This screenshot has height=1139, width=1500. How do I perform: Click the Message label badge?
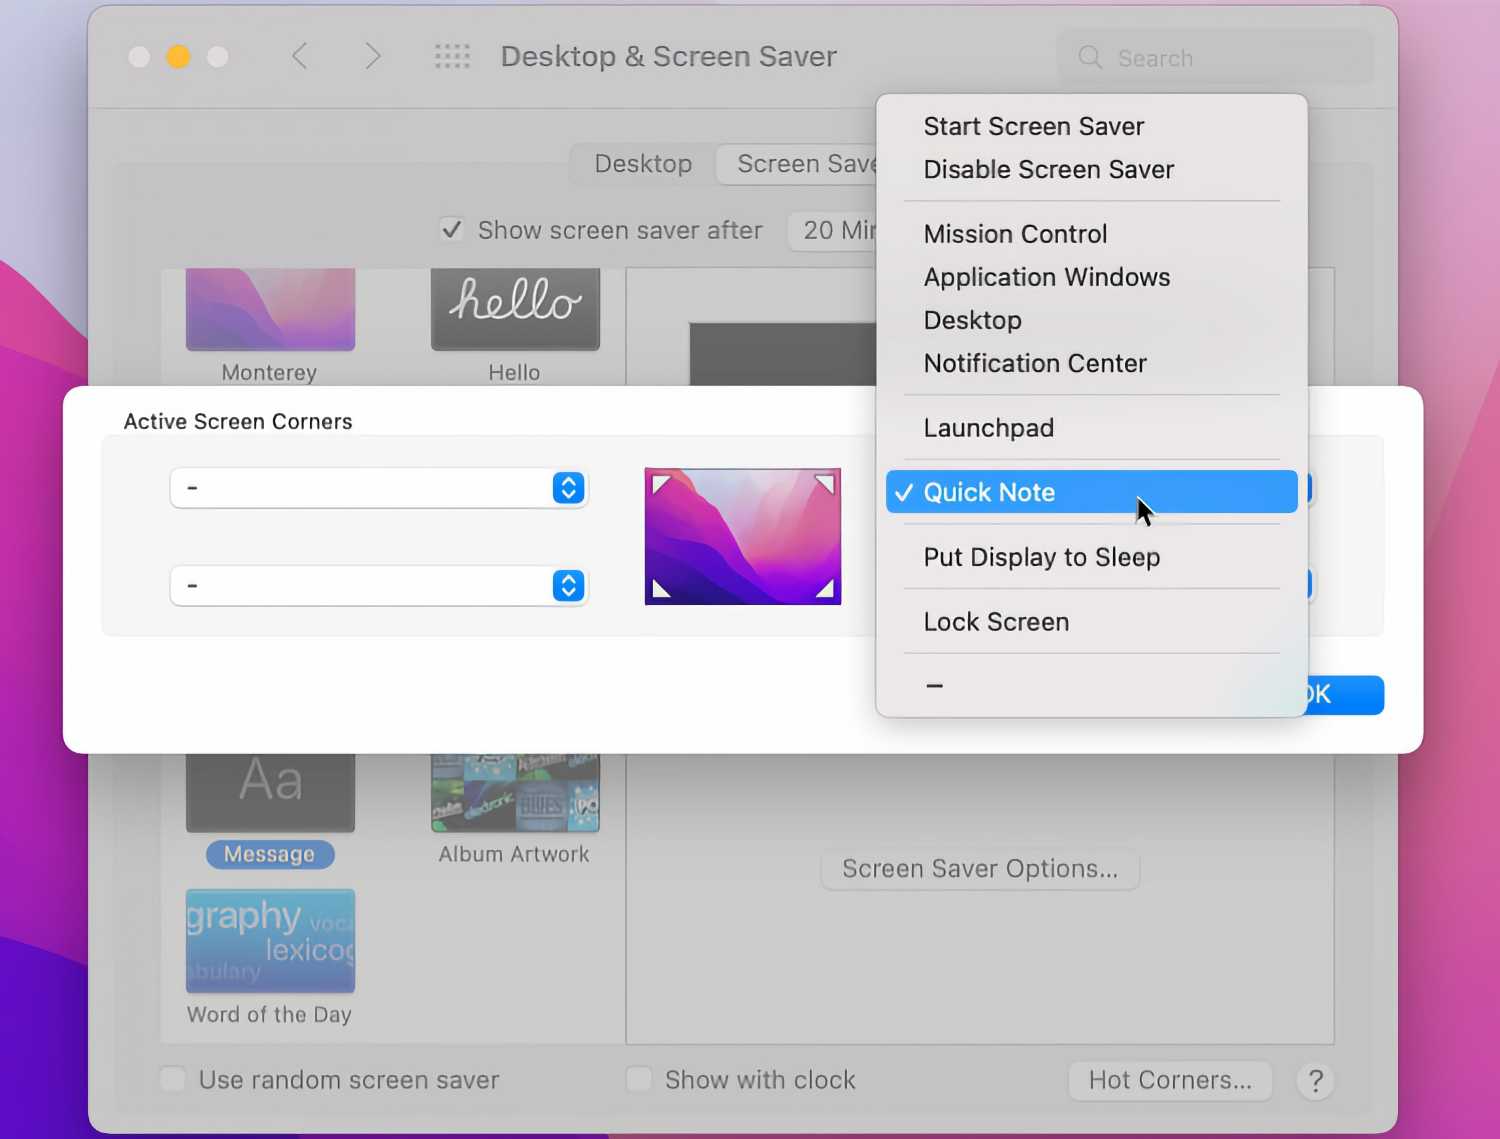point(269,854)
